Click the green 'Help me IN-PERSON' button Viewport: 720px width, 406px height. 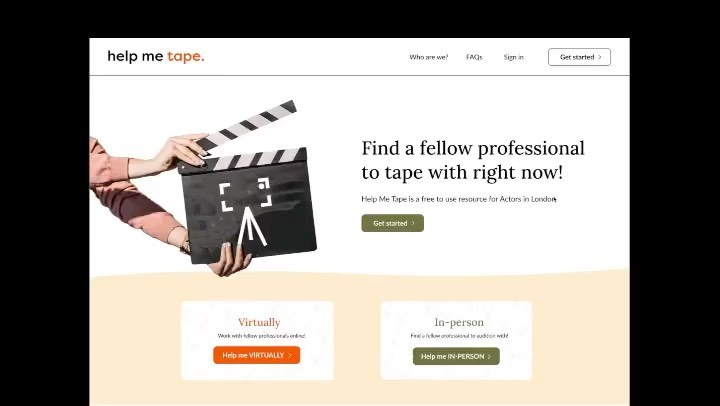[456, 356]
